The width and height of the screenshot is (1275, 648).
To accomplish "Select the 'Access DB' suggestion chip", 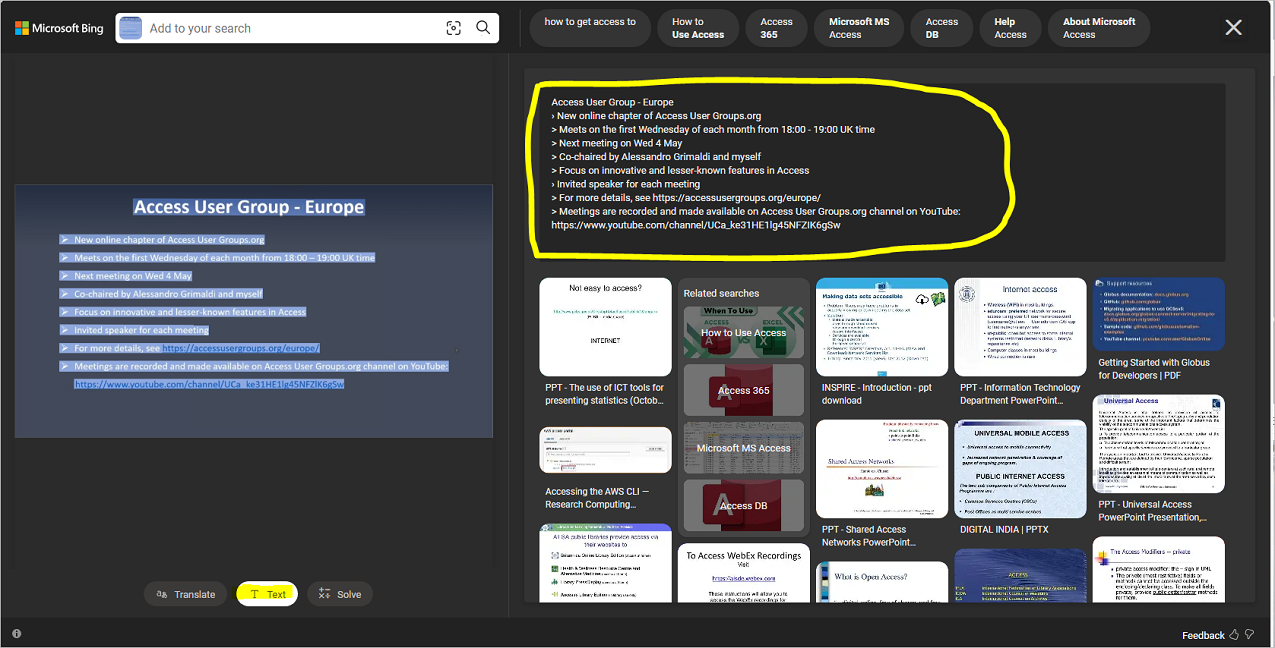I will (x=941, y=28).
